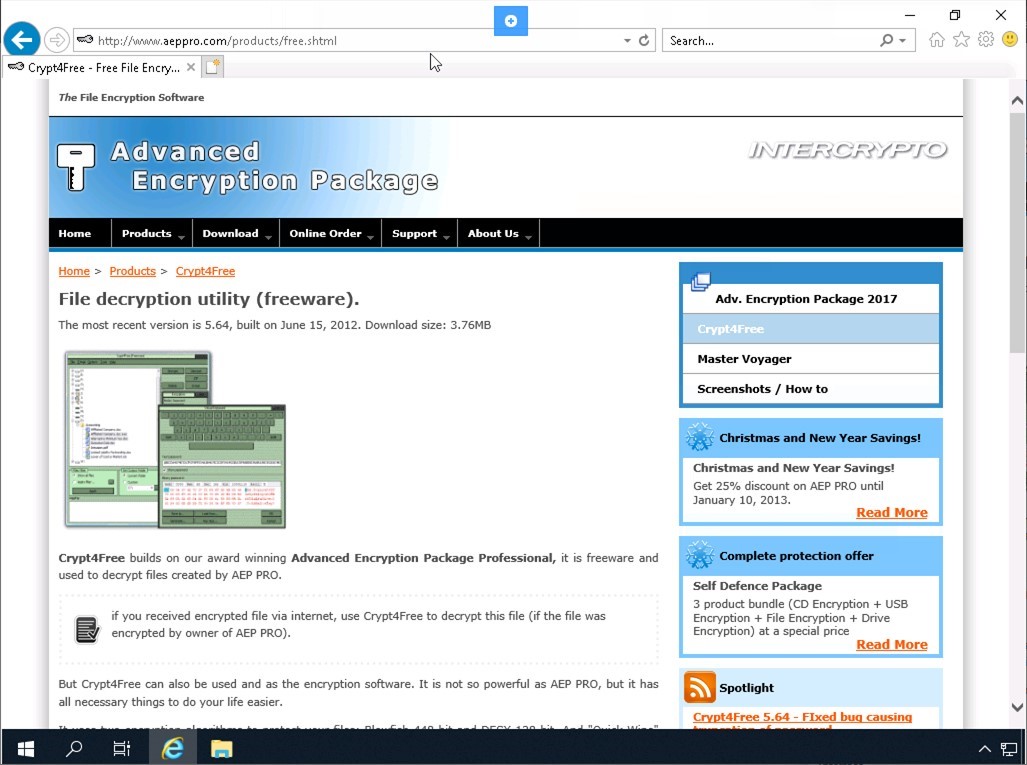Image resolution: width=1027 pixels, height=765 pixels.
Task: Open Favorites star icon
Action: [961, 40]
